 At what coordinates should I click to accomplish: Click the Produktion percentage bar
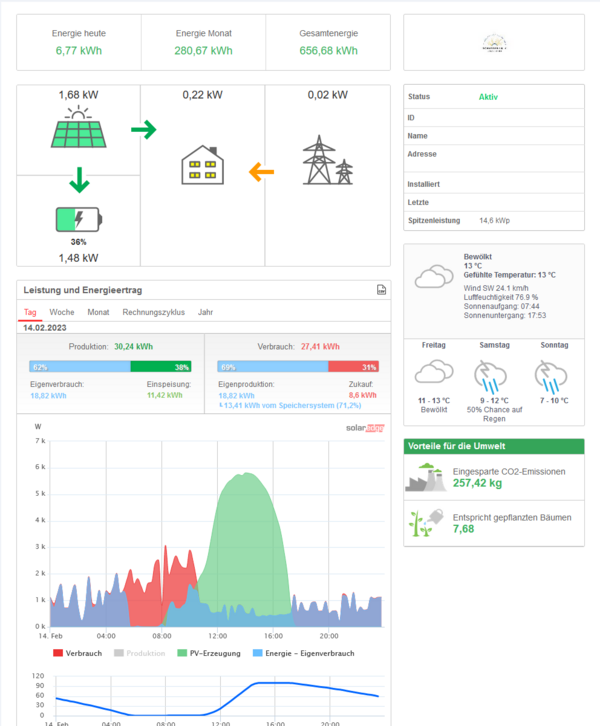(x=110, y=367)
